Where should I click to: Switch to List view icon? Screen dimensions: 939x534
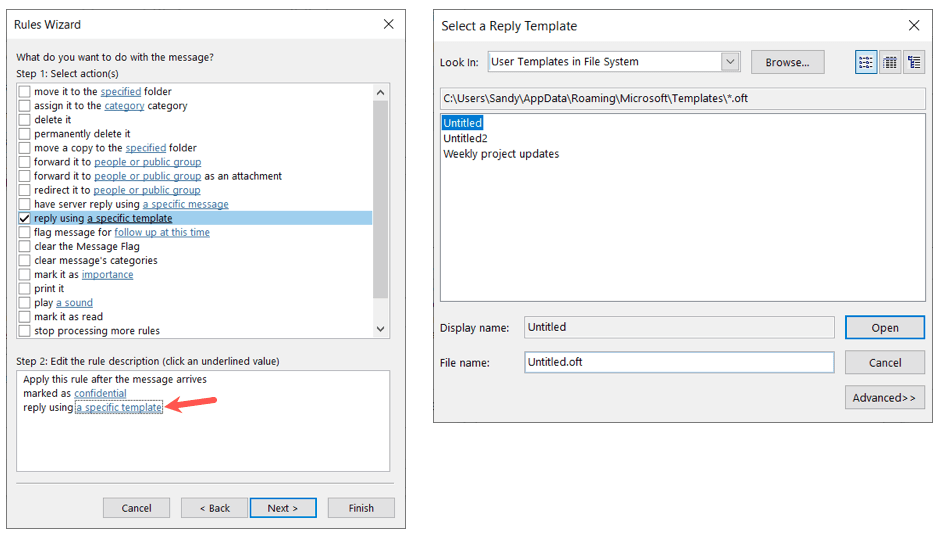pyautogui.click(x=866, y=62)
